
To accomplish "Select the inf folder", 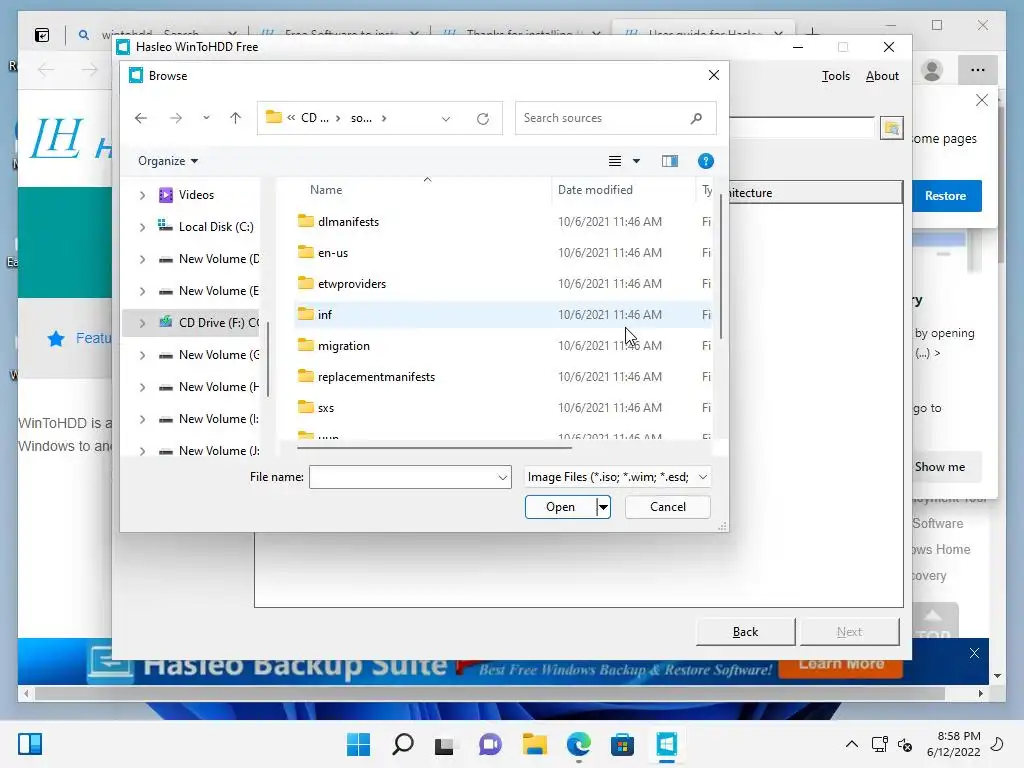I will [x=325, y=315].
